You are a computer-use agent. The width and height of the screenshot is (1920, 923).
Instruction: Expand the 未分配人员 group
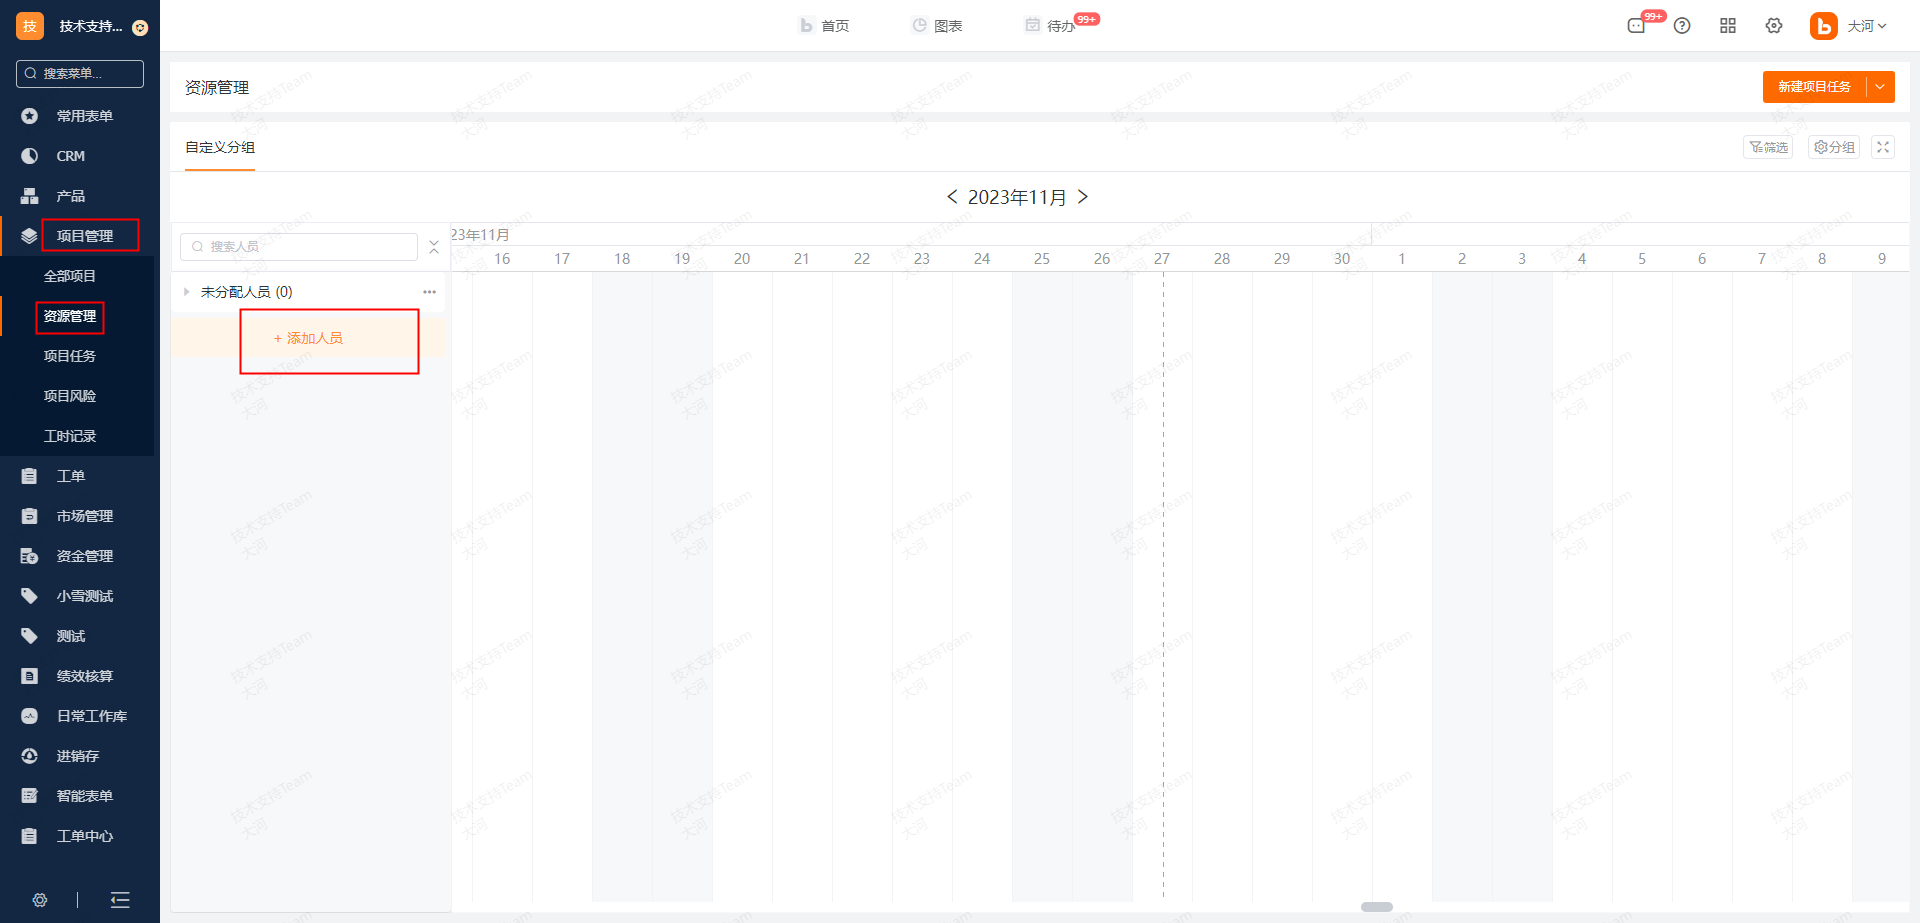pyautogui.click(x=187, y=292)
